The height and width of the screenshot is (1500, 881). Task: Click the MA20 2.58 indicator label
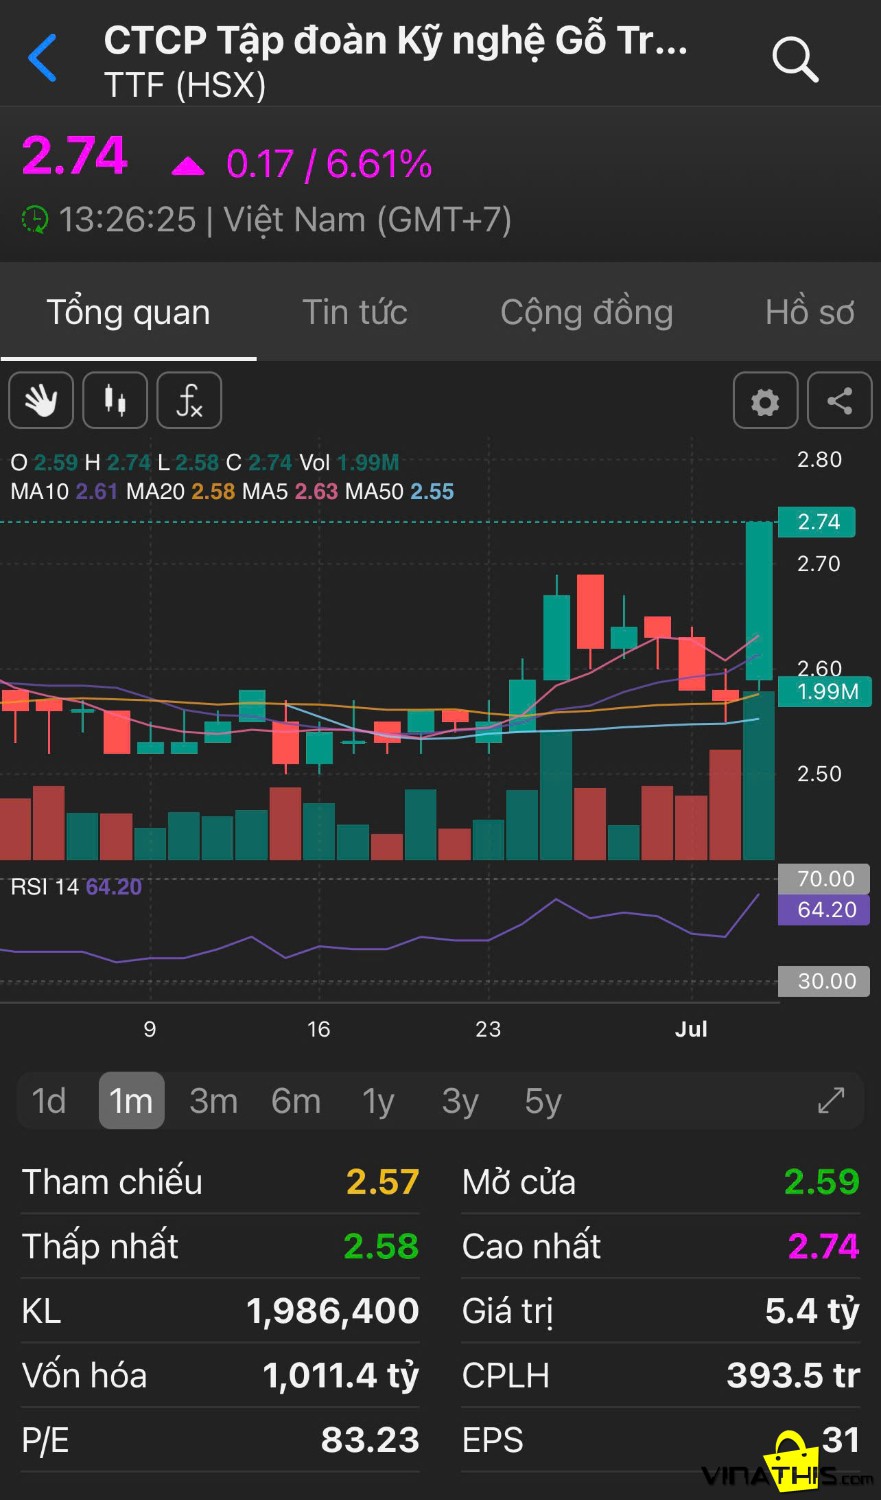point(181,491)
